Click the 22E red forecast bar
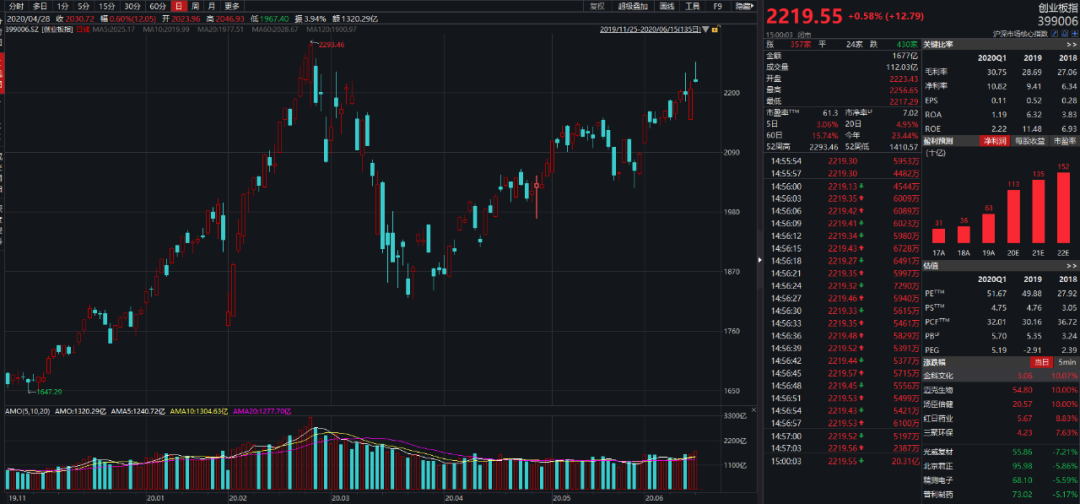 1064,209
